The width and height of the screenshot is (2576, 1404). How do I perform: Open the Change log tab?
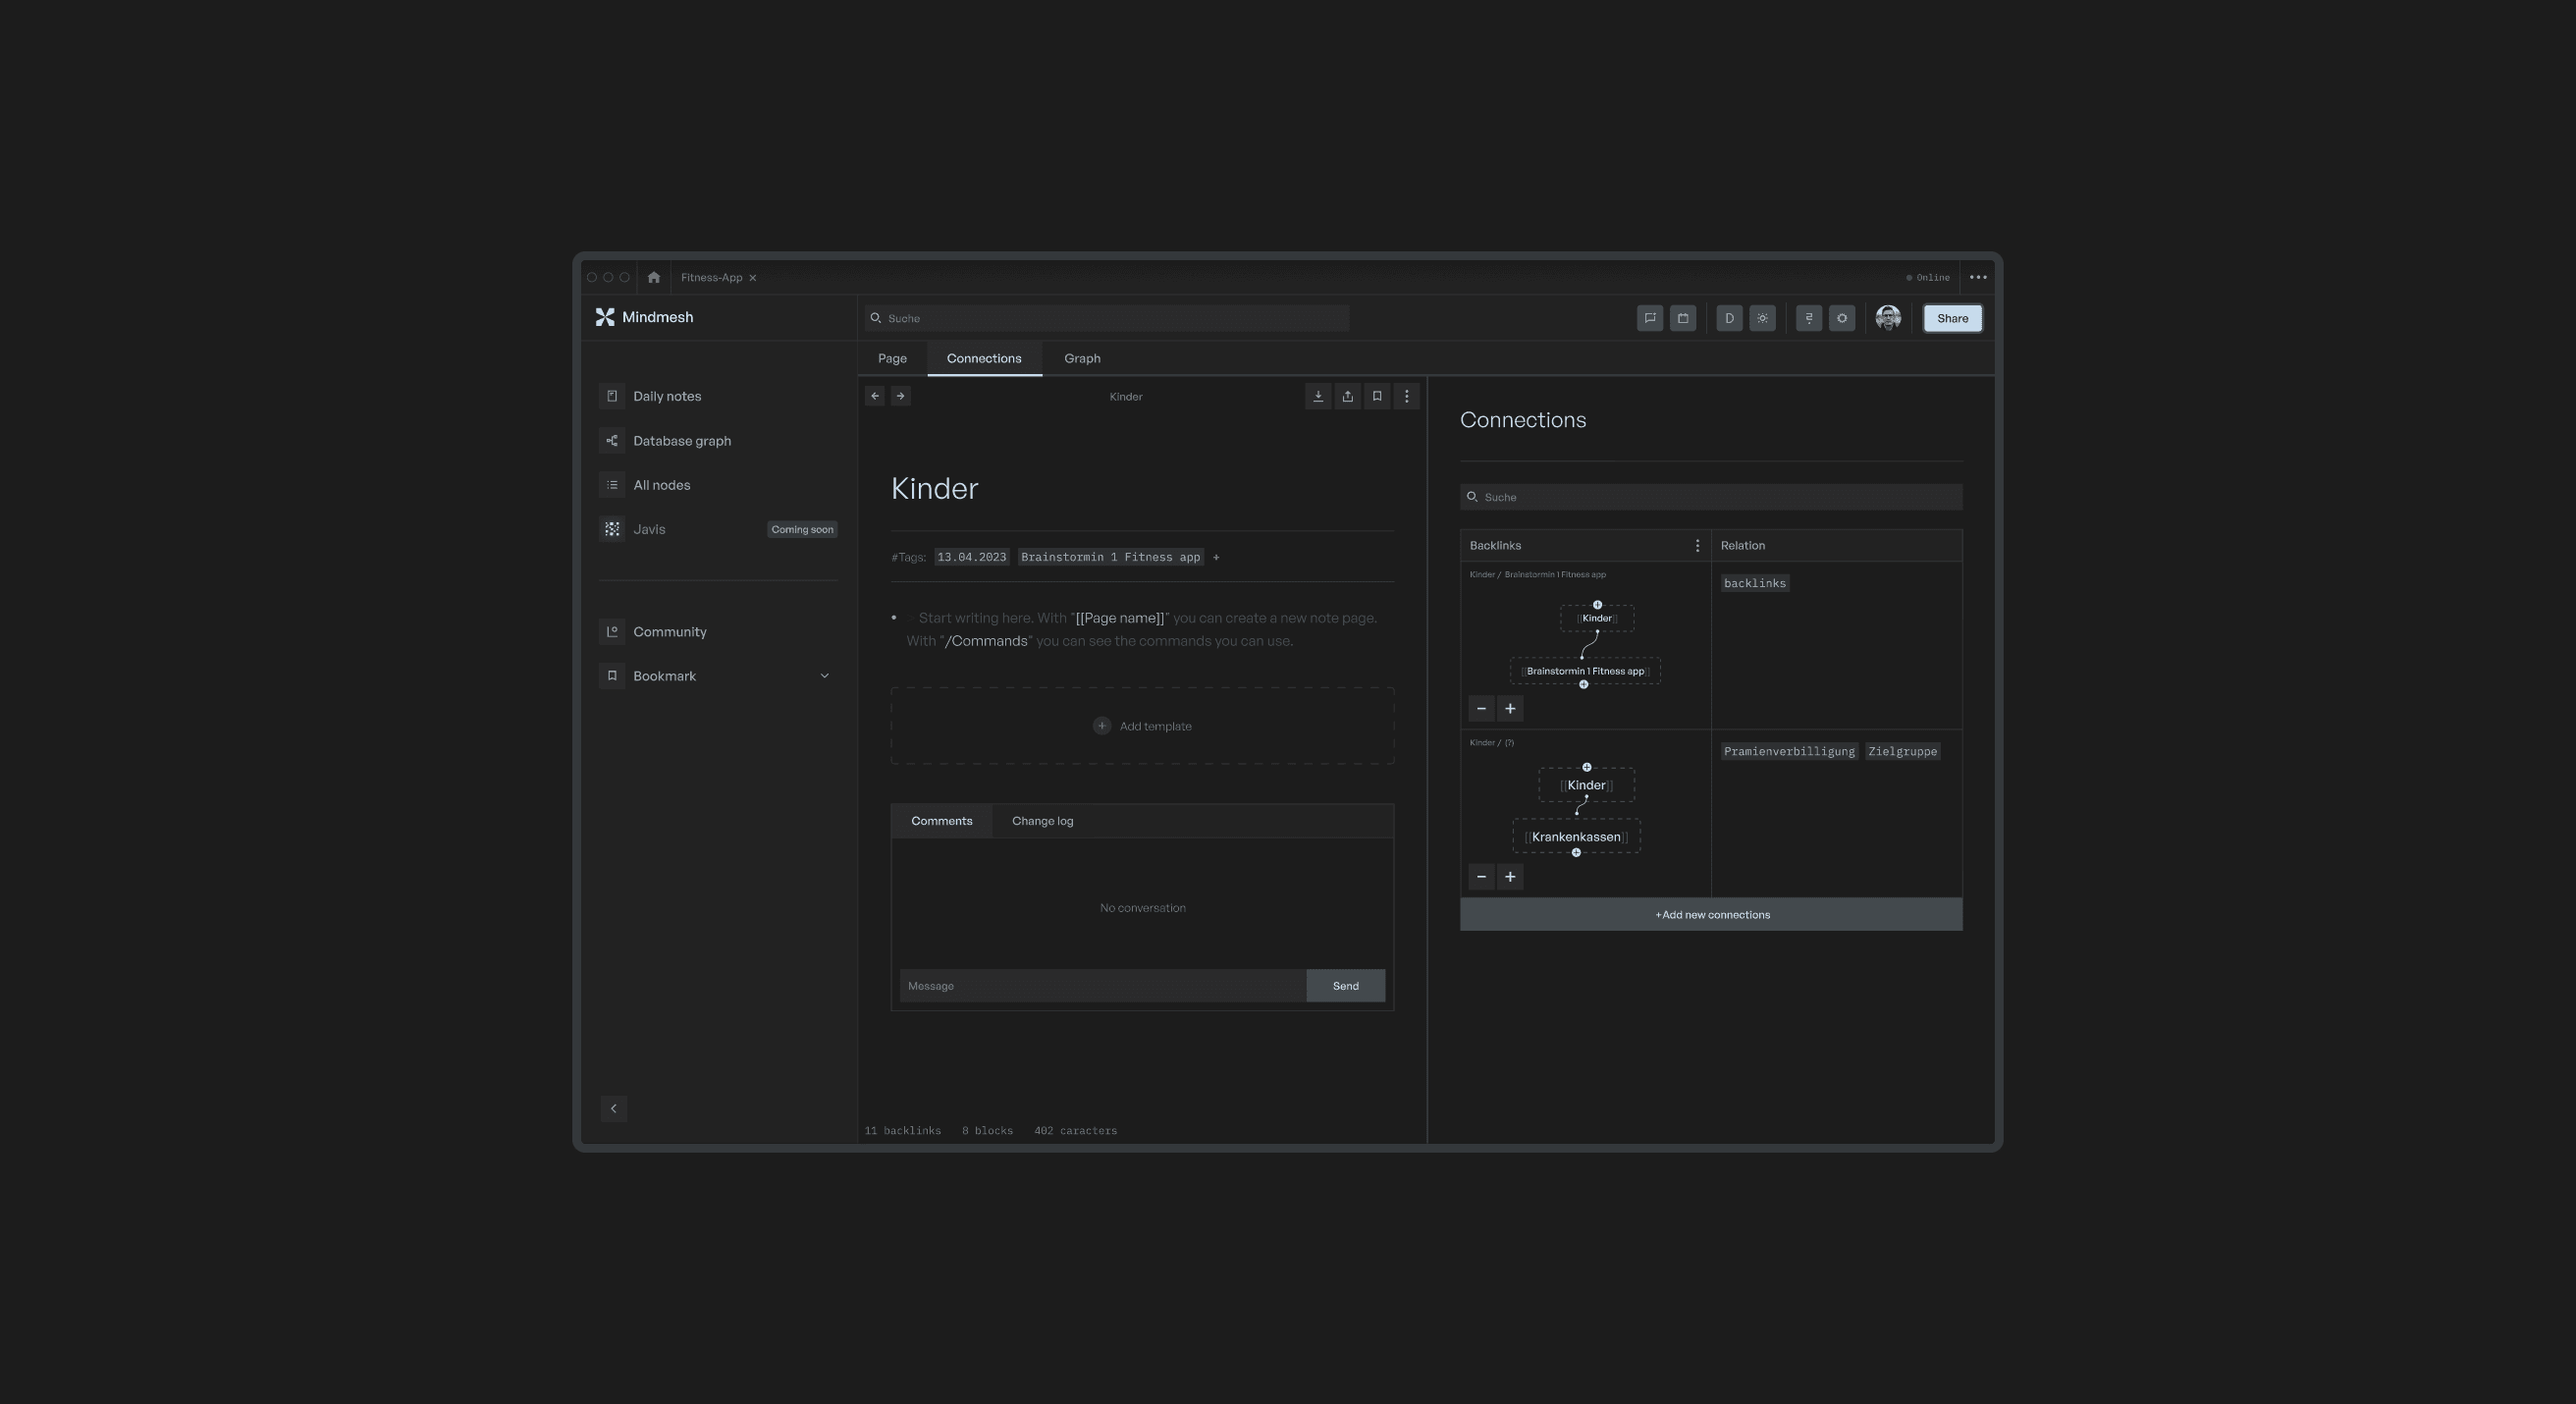point(1042,821)
